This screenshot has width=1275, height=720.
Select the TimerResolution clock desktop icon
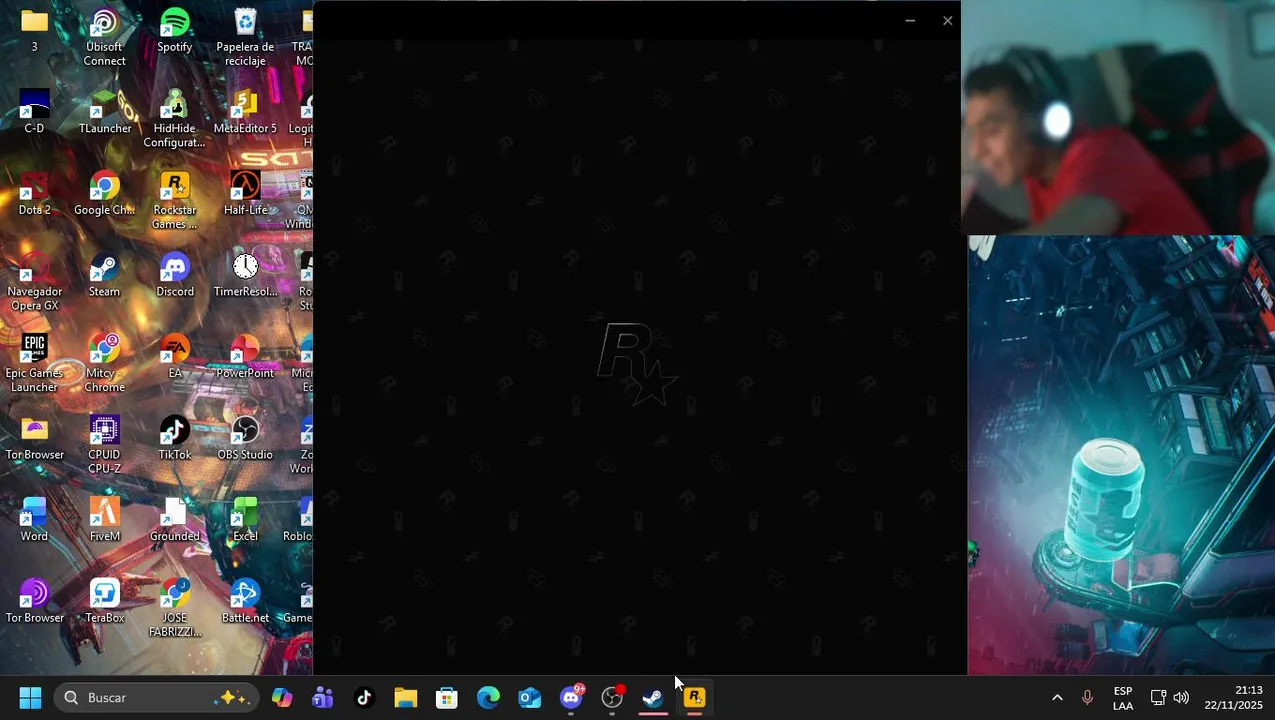click(x=245, y=275)
